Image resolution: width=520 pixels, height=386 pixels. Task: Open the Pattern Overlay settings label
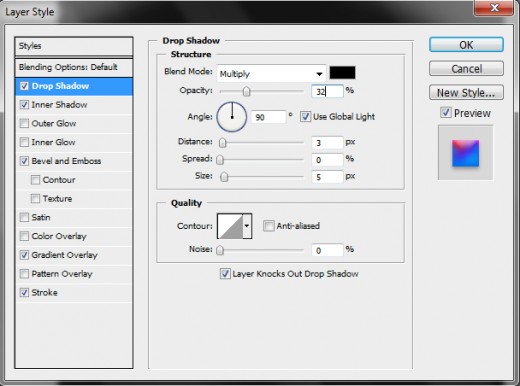coord(62,274)
